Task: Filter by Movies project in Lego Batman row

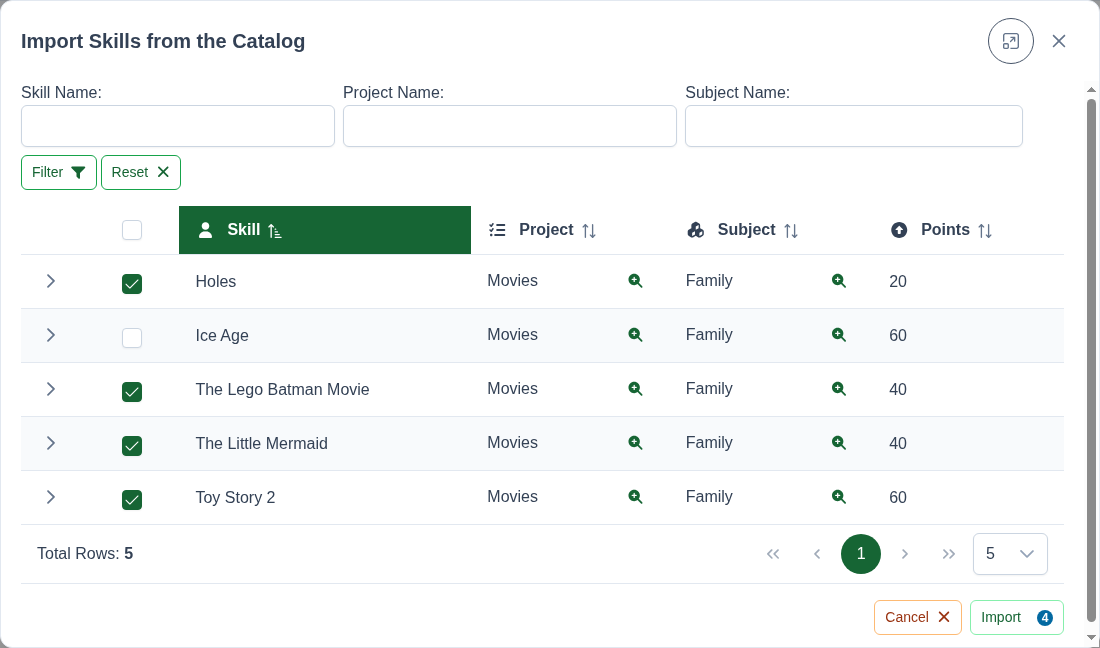Action: (636, 389)
